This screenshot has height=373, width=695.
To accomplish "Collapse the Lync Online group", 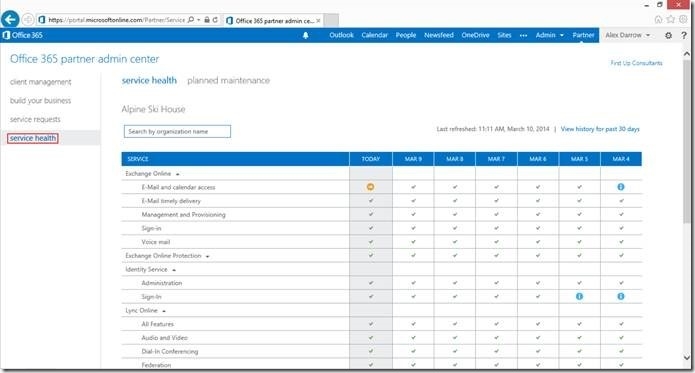I will coord(164,311).
